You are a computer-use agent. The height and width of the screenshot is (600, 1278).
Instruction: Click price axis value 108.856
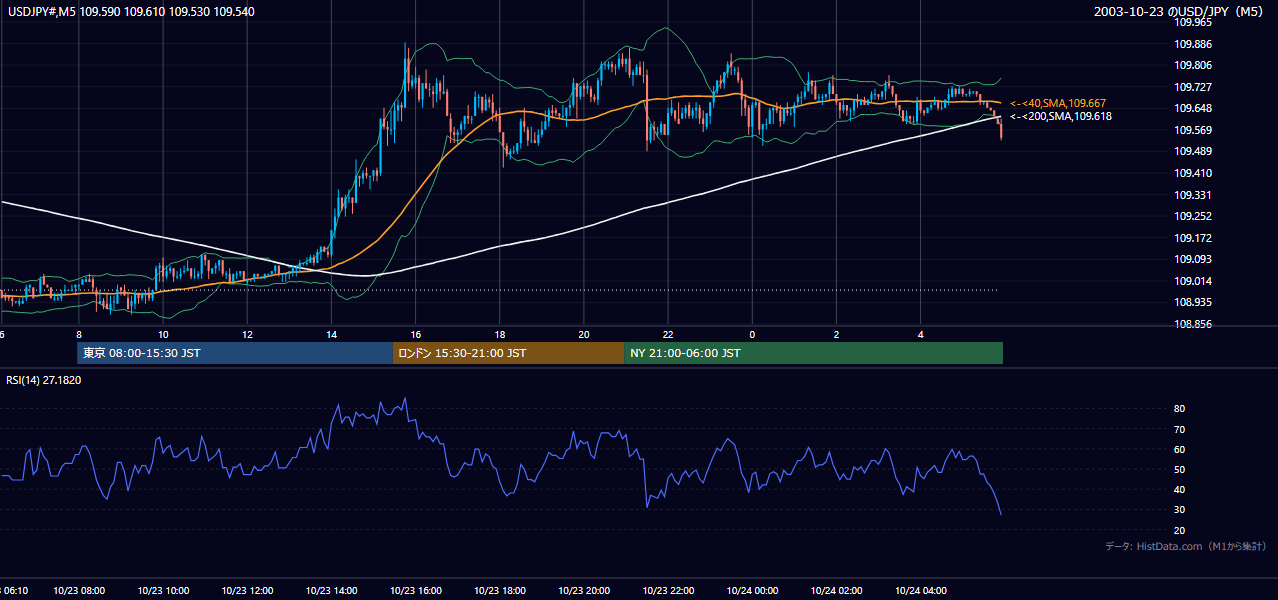(1193, 324)
